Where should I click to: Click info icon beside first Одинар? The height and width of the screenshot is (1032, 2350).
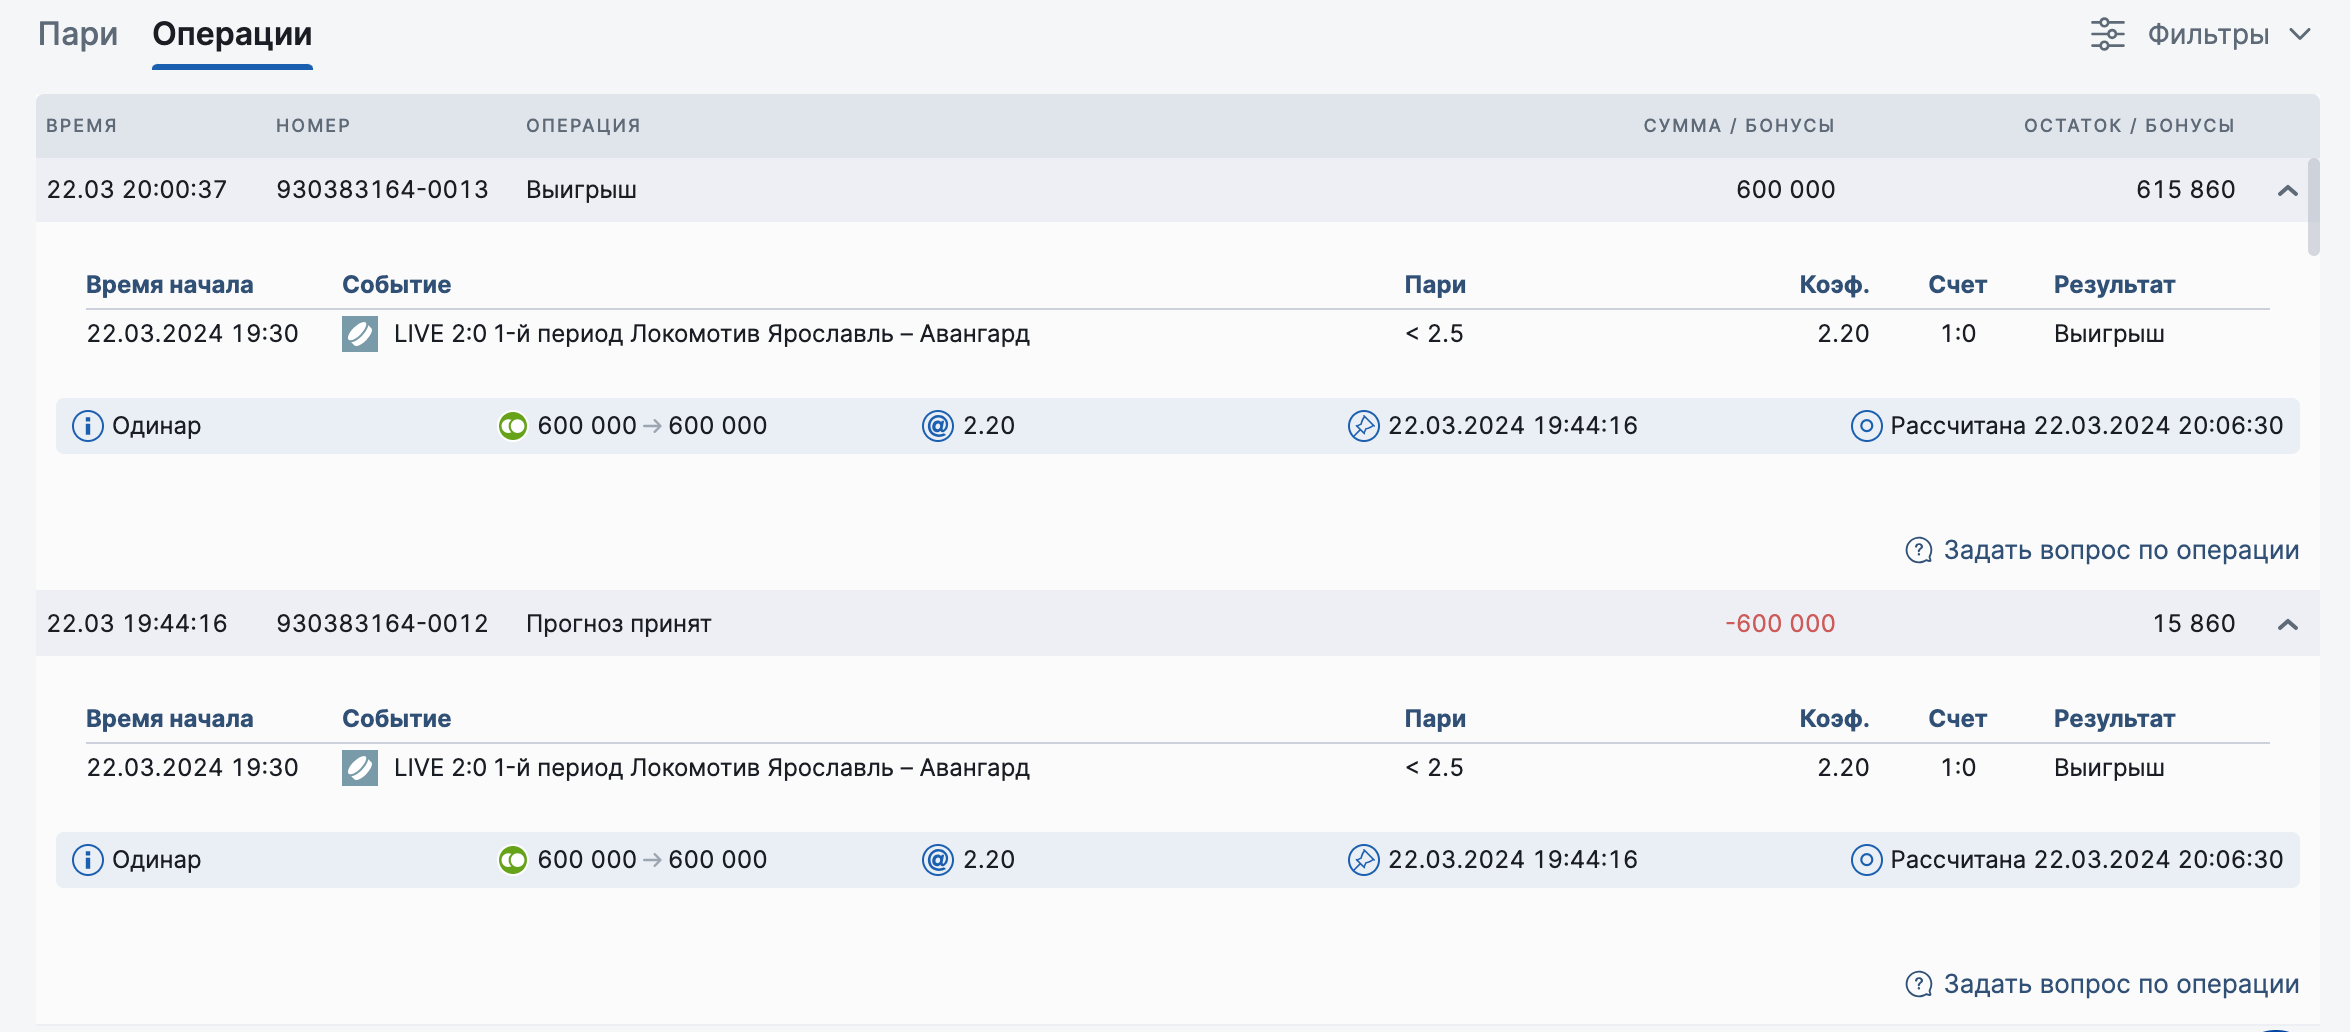[x=88, y=426]
